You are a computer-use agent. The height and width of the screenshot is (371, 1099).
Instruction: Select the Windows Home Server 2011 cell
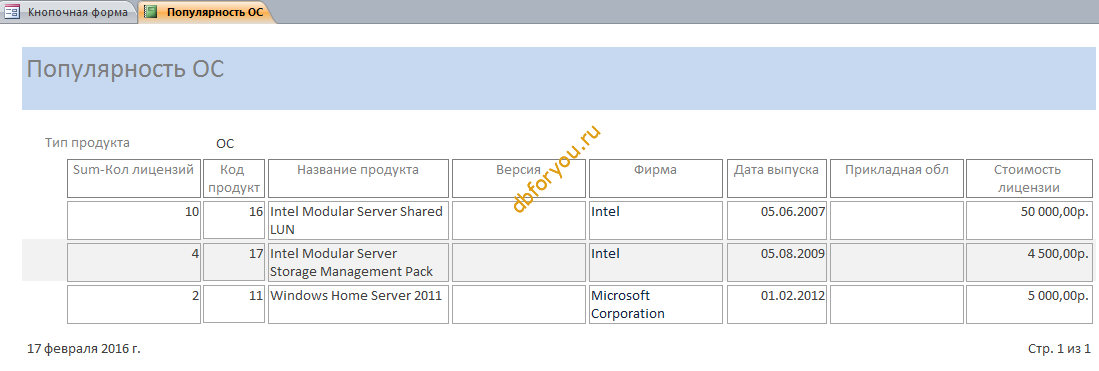358,304
